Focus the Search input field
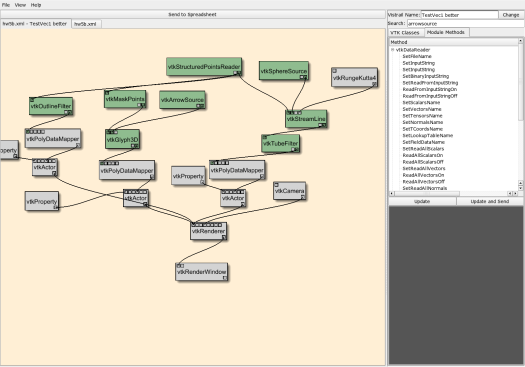Screen dimensions: 525x367 click(x=465, y=24)
